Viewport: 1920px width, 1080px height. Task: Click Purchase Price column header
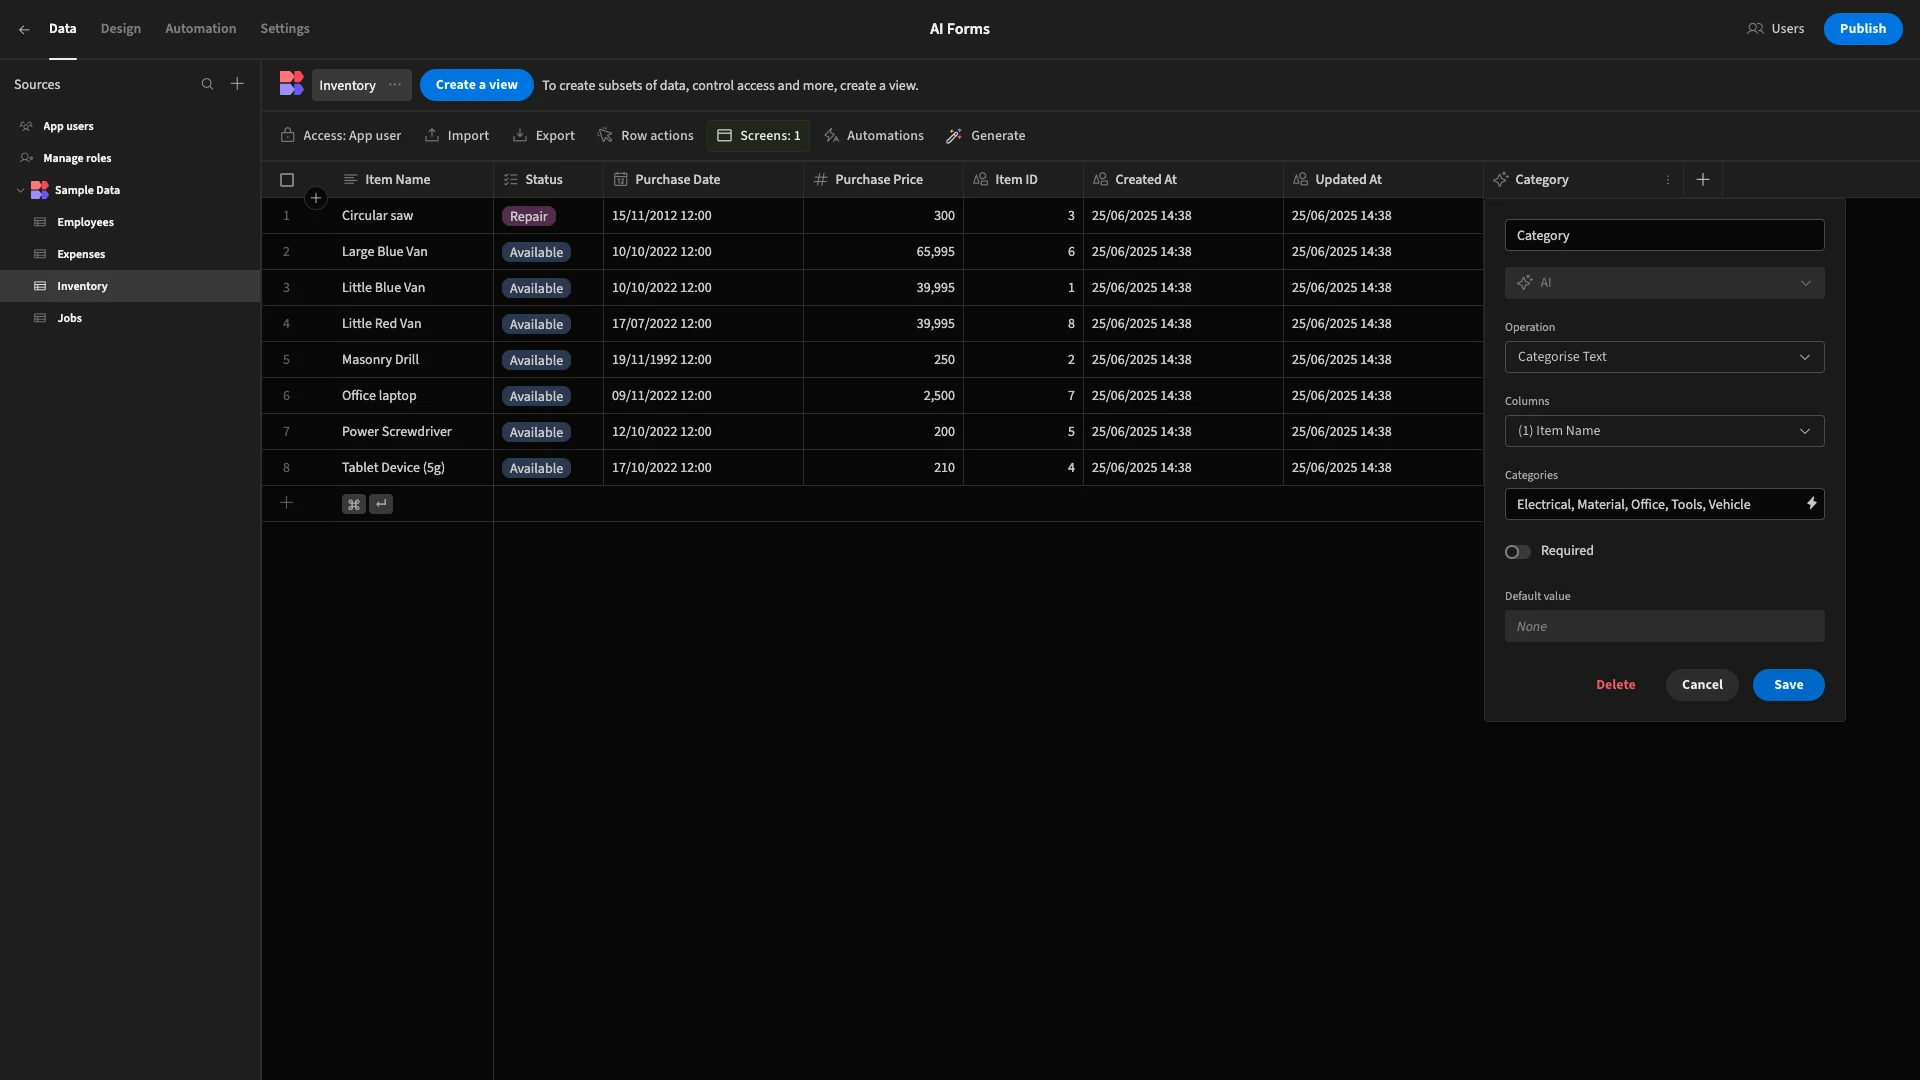coord(883,180)
